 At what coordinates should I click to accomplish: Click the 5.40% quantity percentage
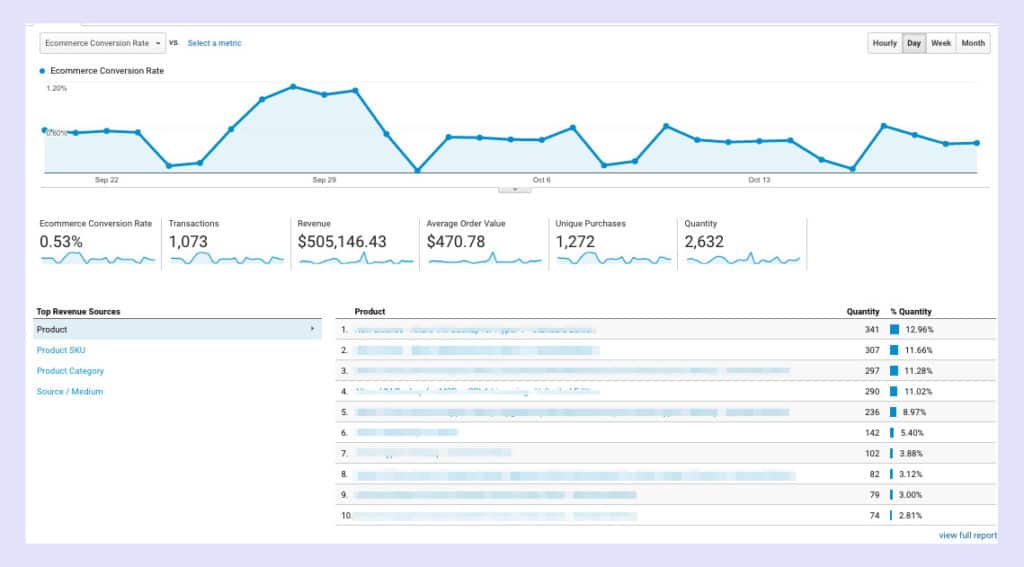(912, 432)
